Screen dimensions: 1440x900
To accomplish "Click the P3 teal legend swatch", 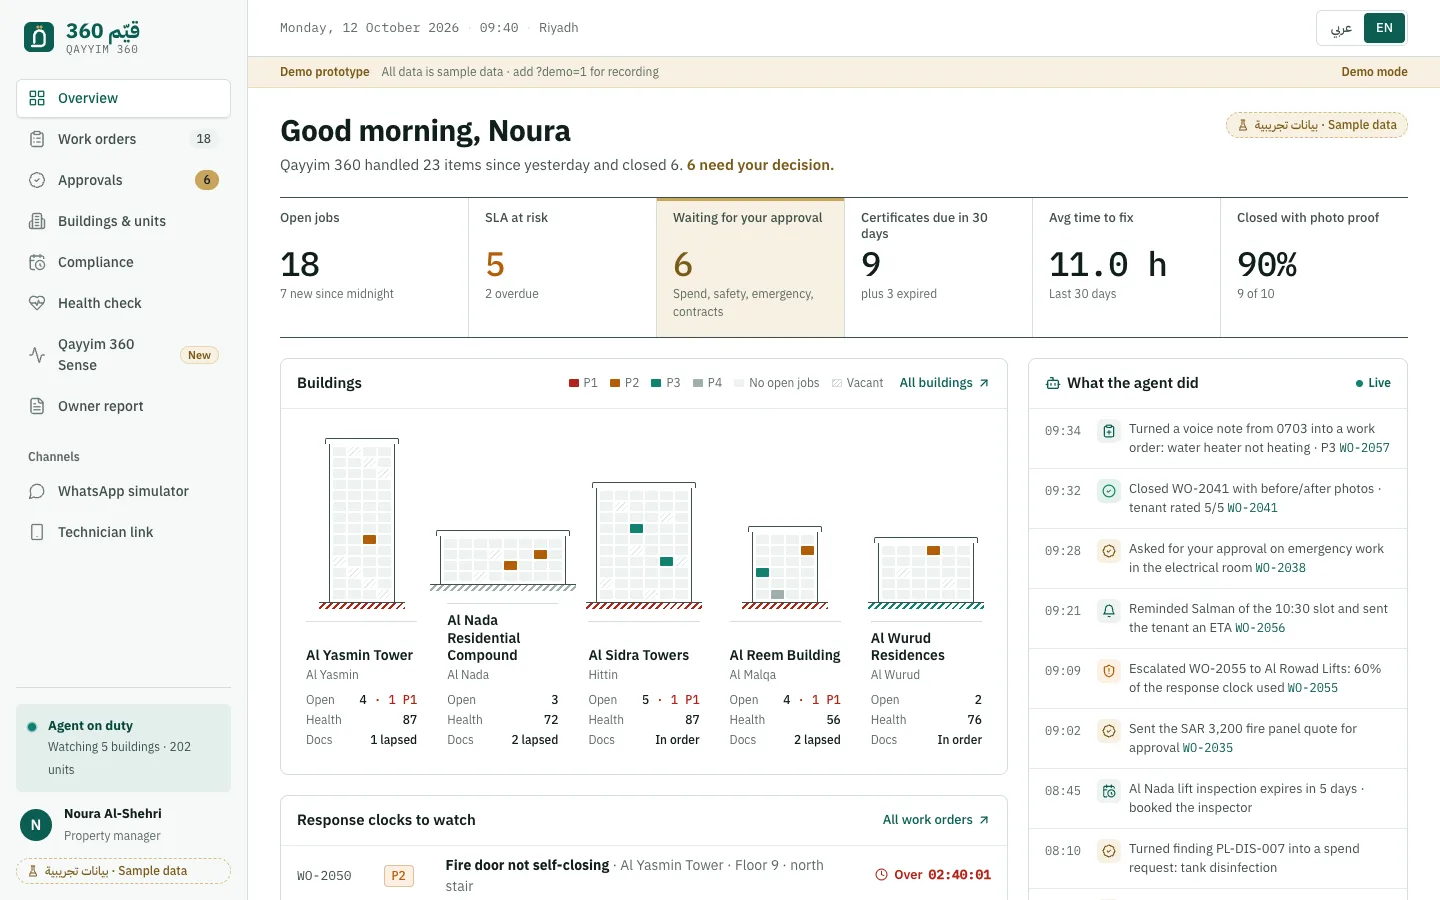I will coord(656,383).
